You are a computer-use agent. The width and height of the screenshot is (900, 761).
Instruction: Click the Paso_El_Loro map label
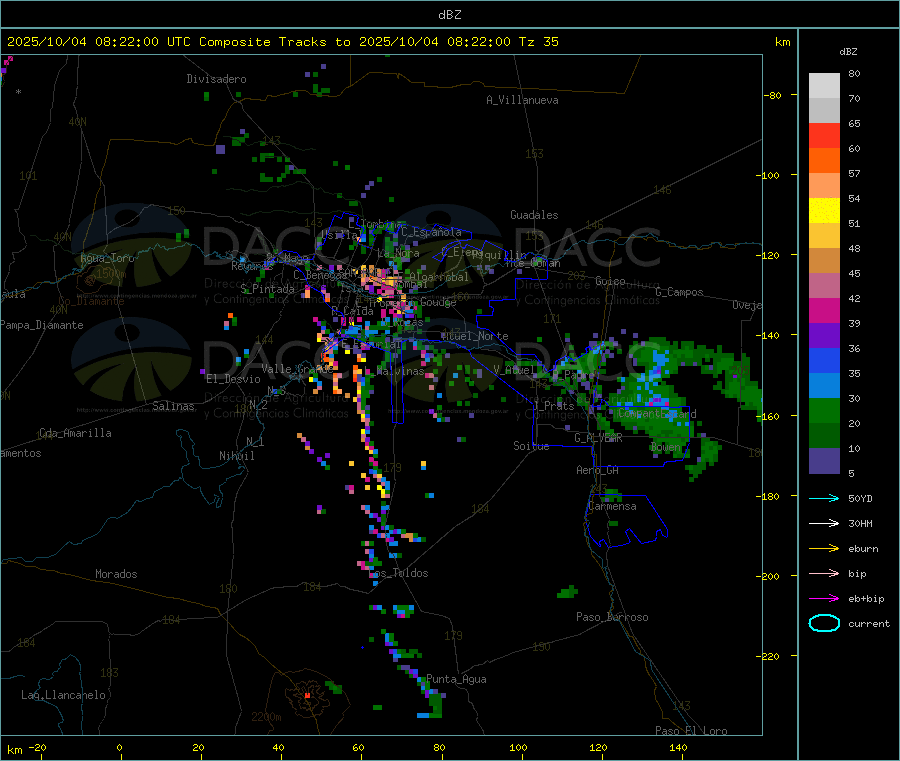point(691,731)
